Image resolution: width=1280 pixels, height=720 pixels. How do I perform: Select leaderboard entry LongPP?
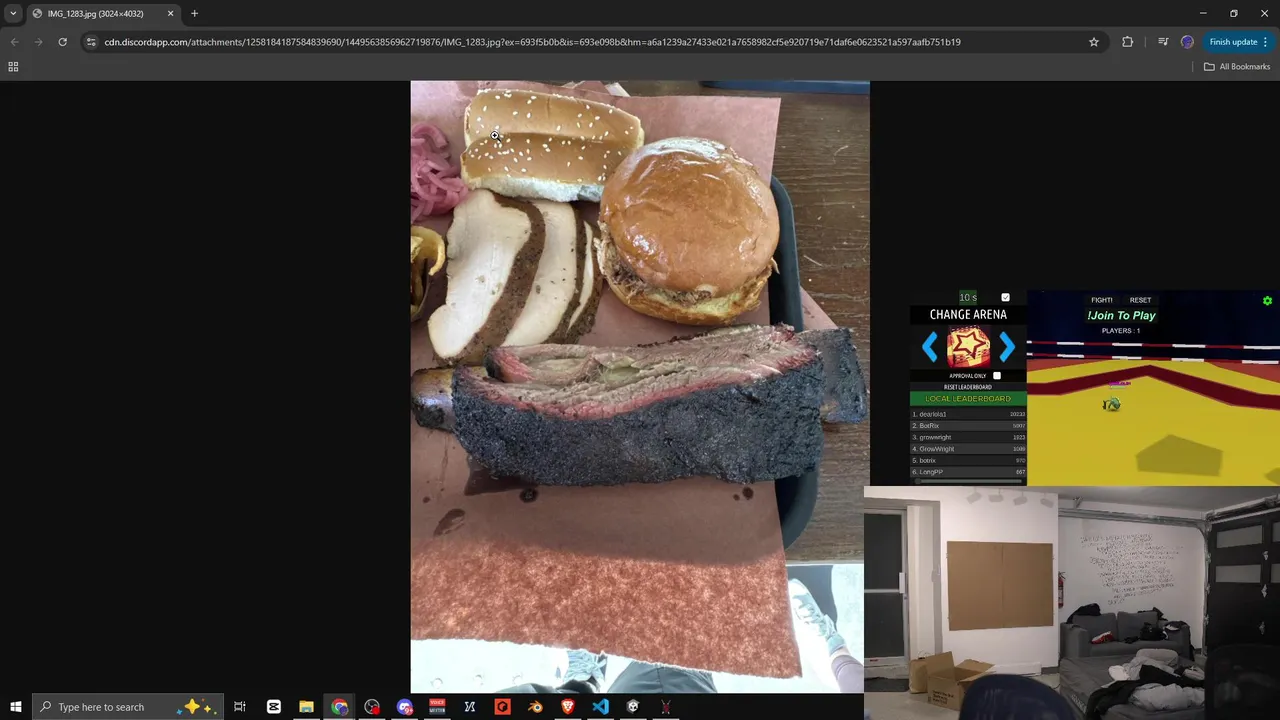pos(968,472)
